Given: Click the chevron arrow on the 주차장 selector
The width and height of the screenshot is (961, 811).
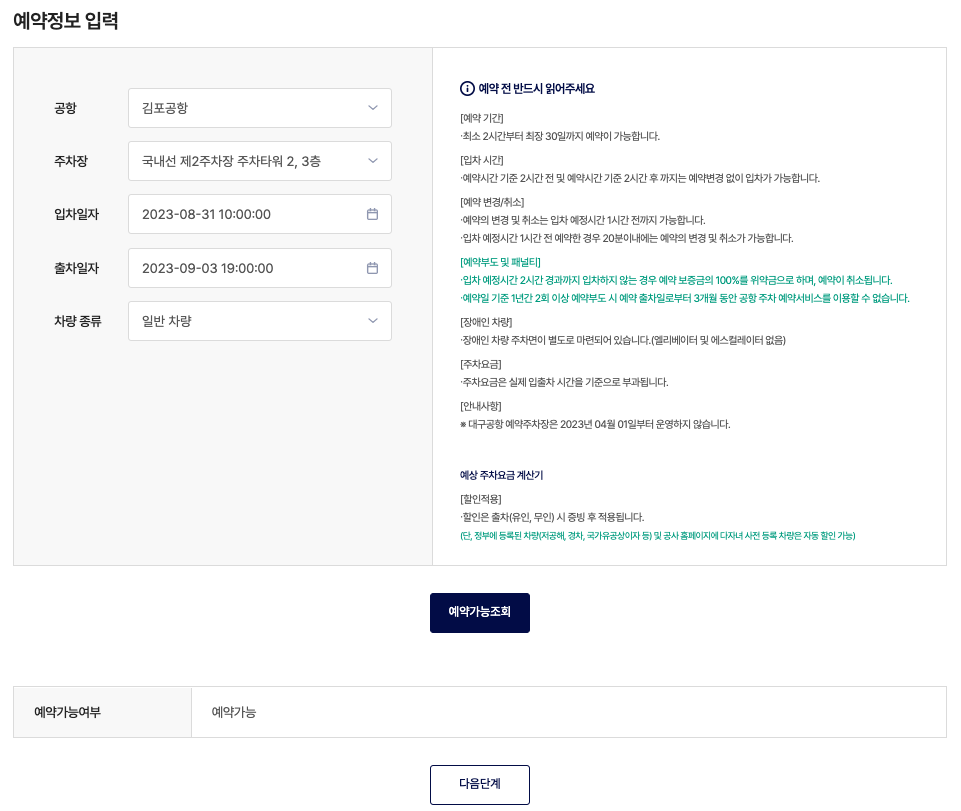Looking at the screenshot, I should tap(373, 161).
